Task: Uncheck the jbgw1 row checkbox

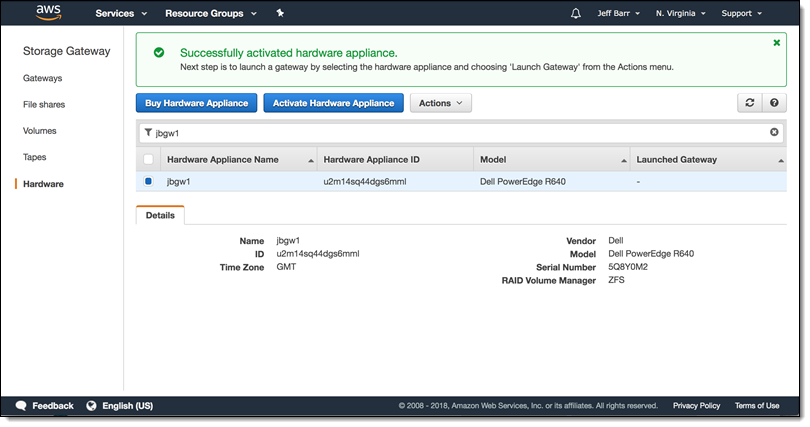Action: coord(149,182)
